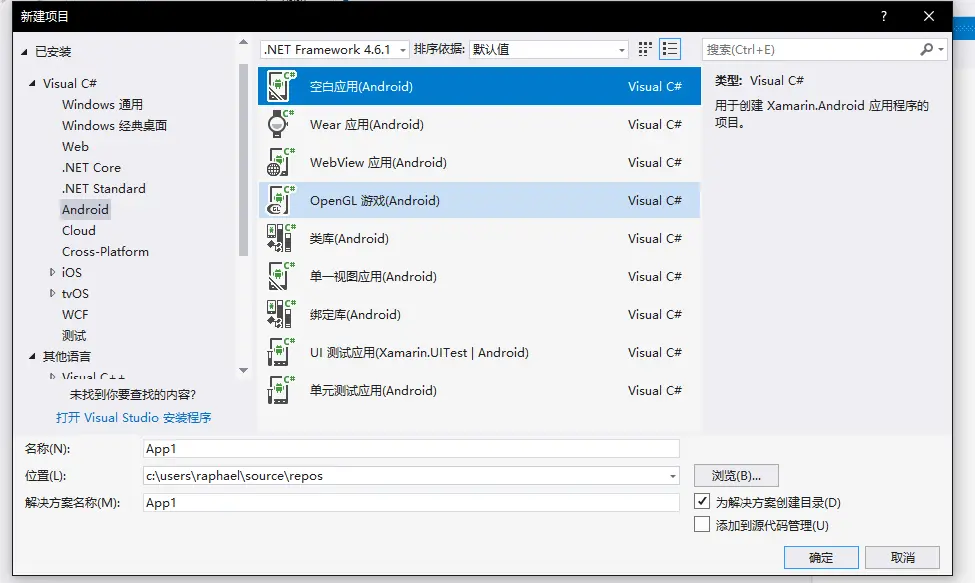The width and height of the screenshot is (975, 583).
Task: Expand the tvOS tree node
Action: click(52, 293)
